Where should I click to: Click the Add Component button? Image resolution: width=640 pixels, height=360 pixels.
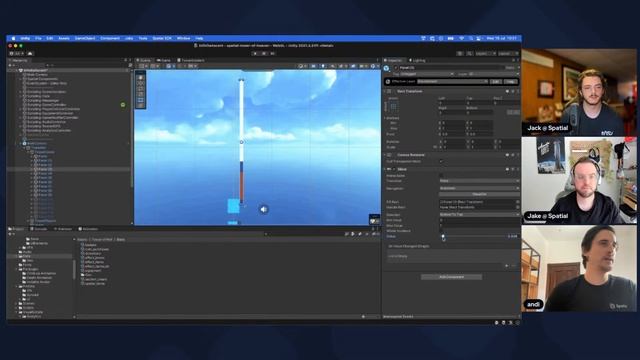pyautogui.click(x=451, y=277)
